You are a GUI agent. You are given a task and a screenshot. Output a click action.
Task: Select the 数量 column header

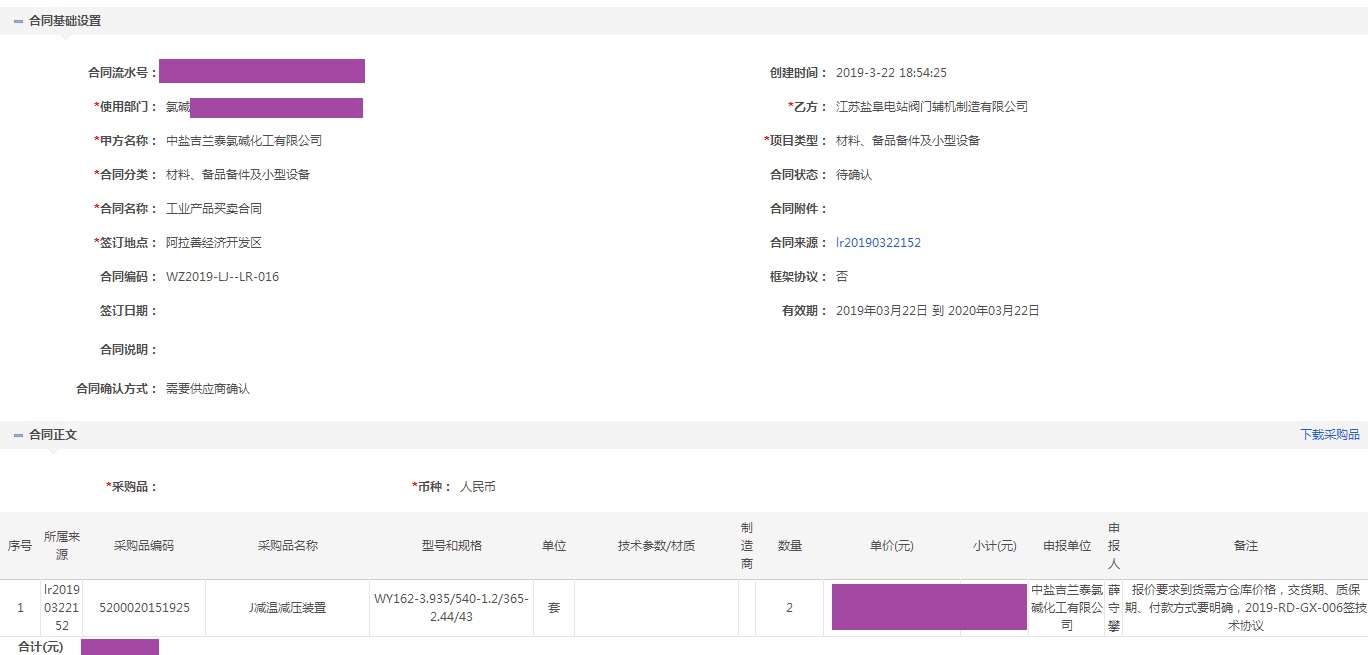[789, 546]
